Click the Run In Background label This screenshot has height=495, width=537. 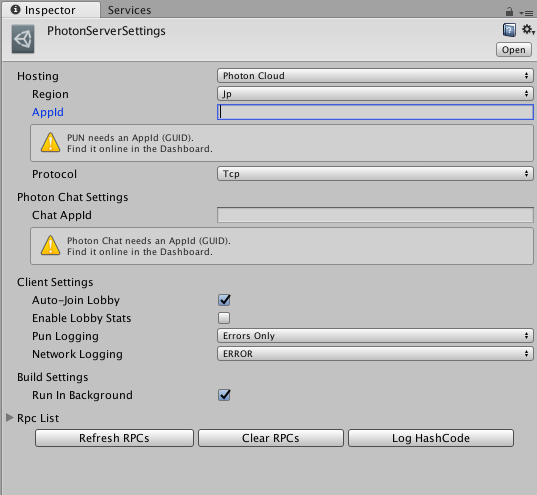coord(82,395)
